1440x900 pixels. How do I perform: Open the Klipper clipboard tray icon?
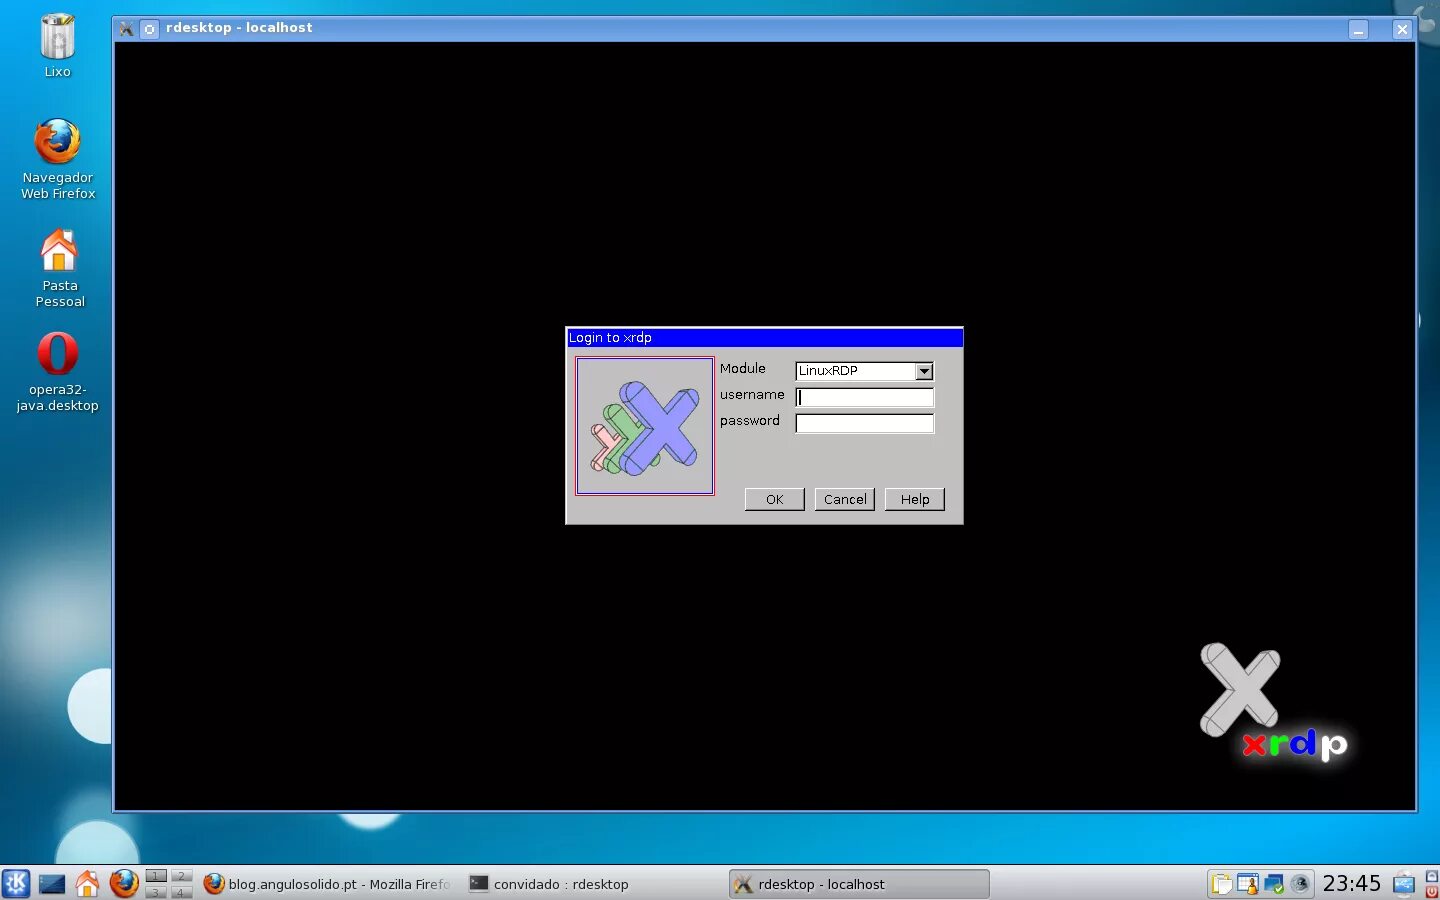[1222, 884]
